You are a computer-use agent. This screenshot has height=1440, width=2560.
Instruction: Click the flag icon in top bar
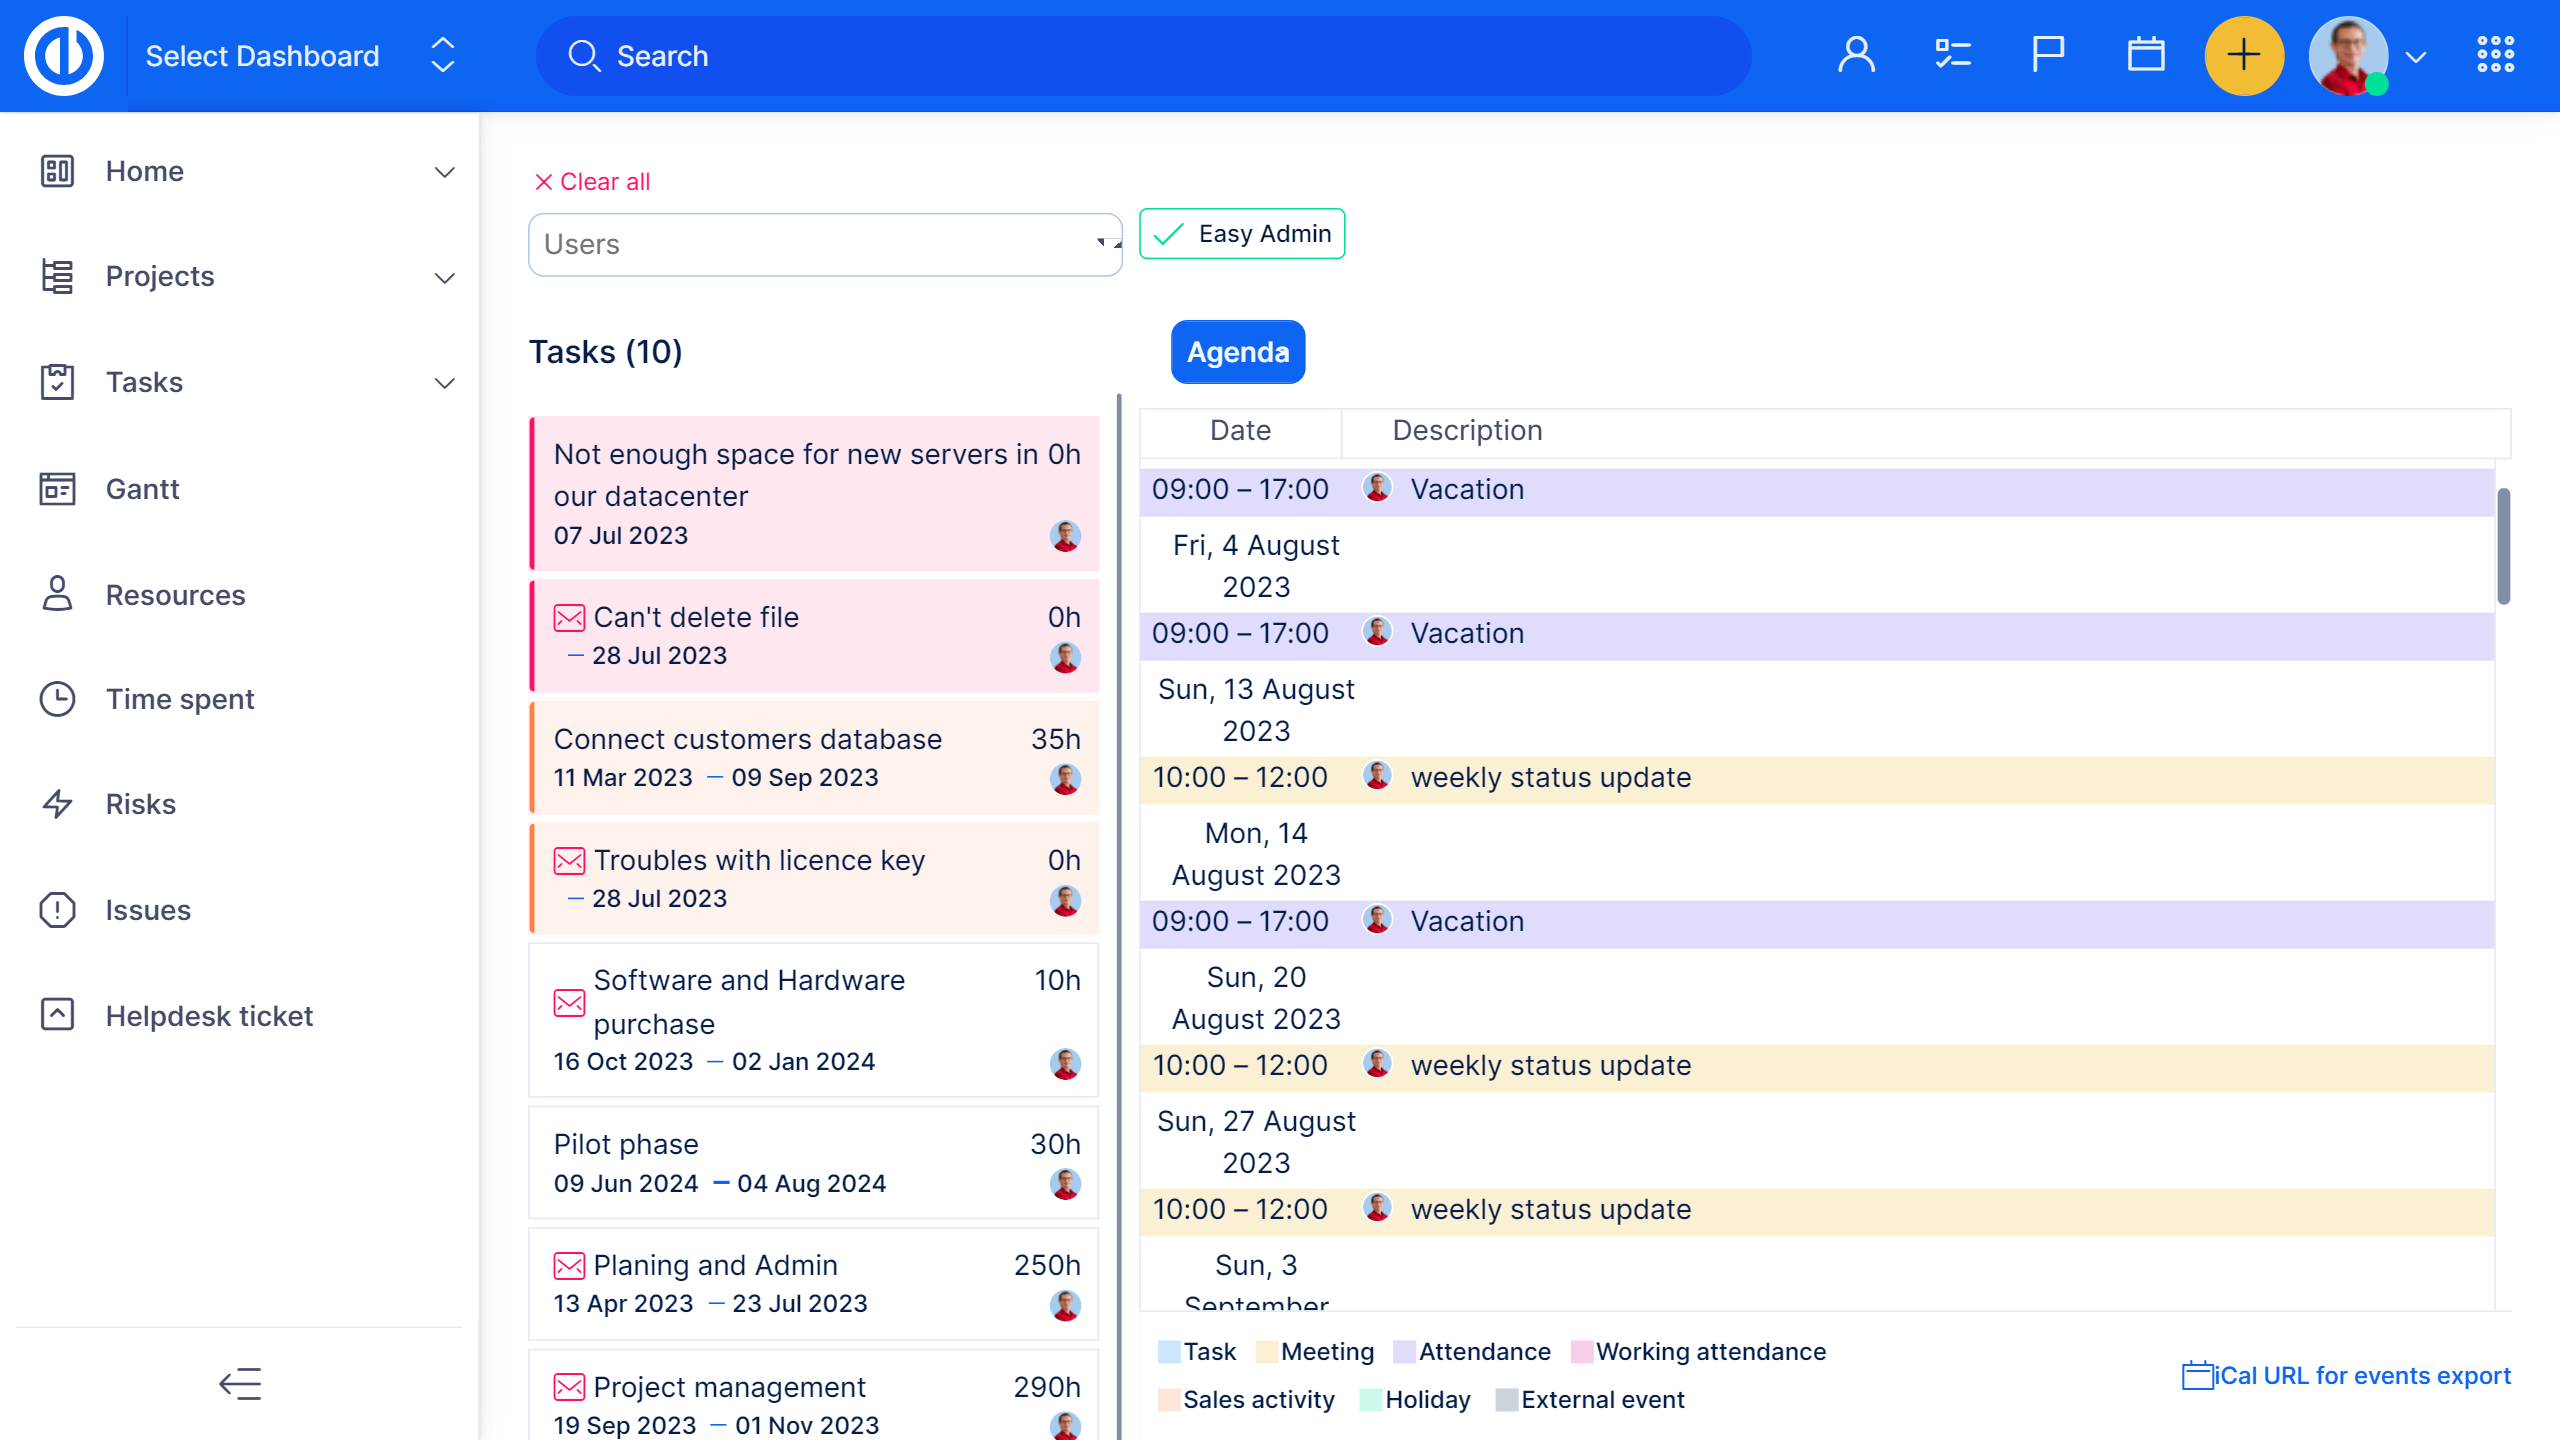pos(2048,55)
